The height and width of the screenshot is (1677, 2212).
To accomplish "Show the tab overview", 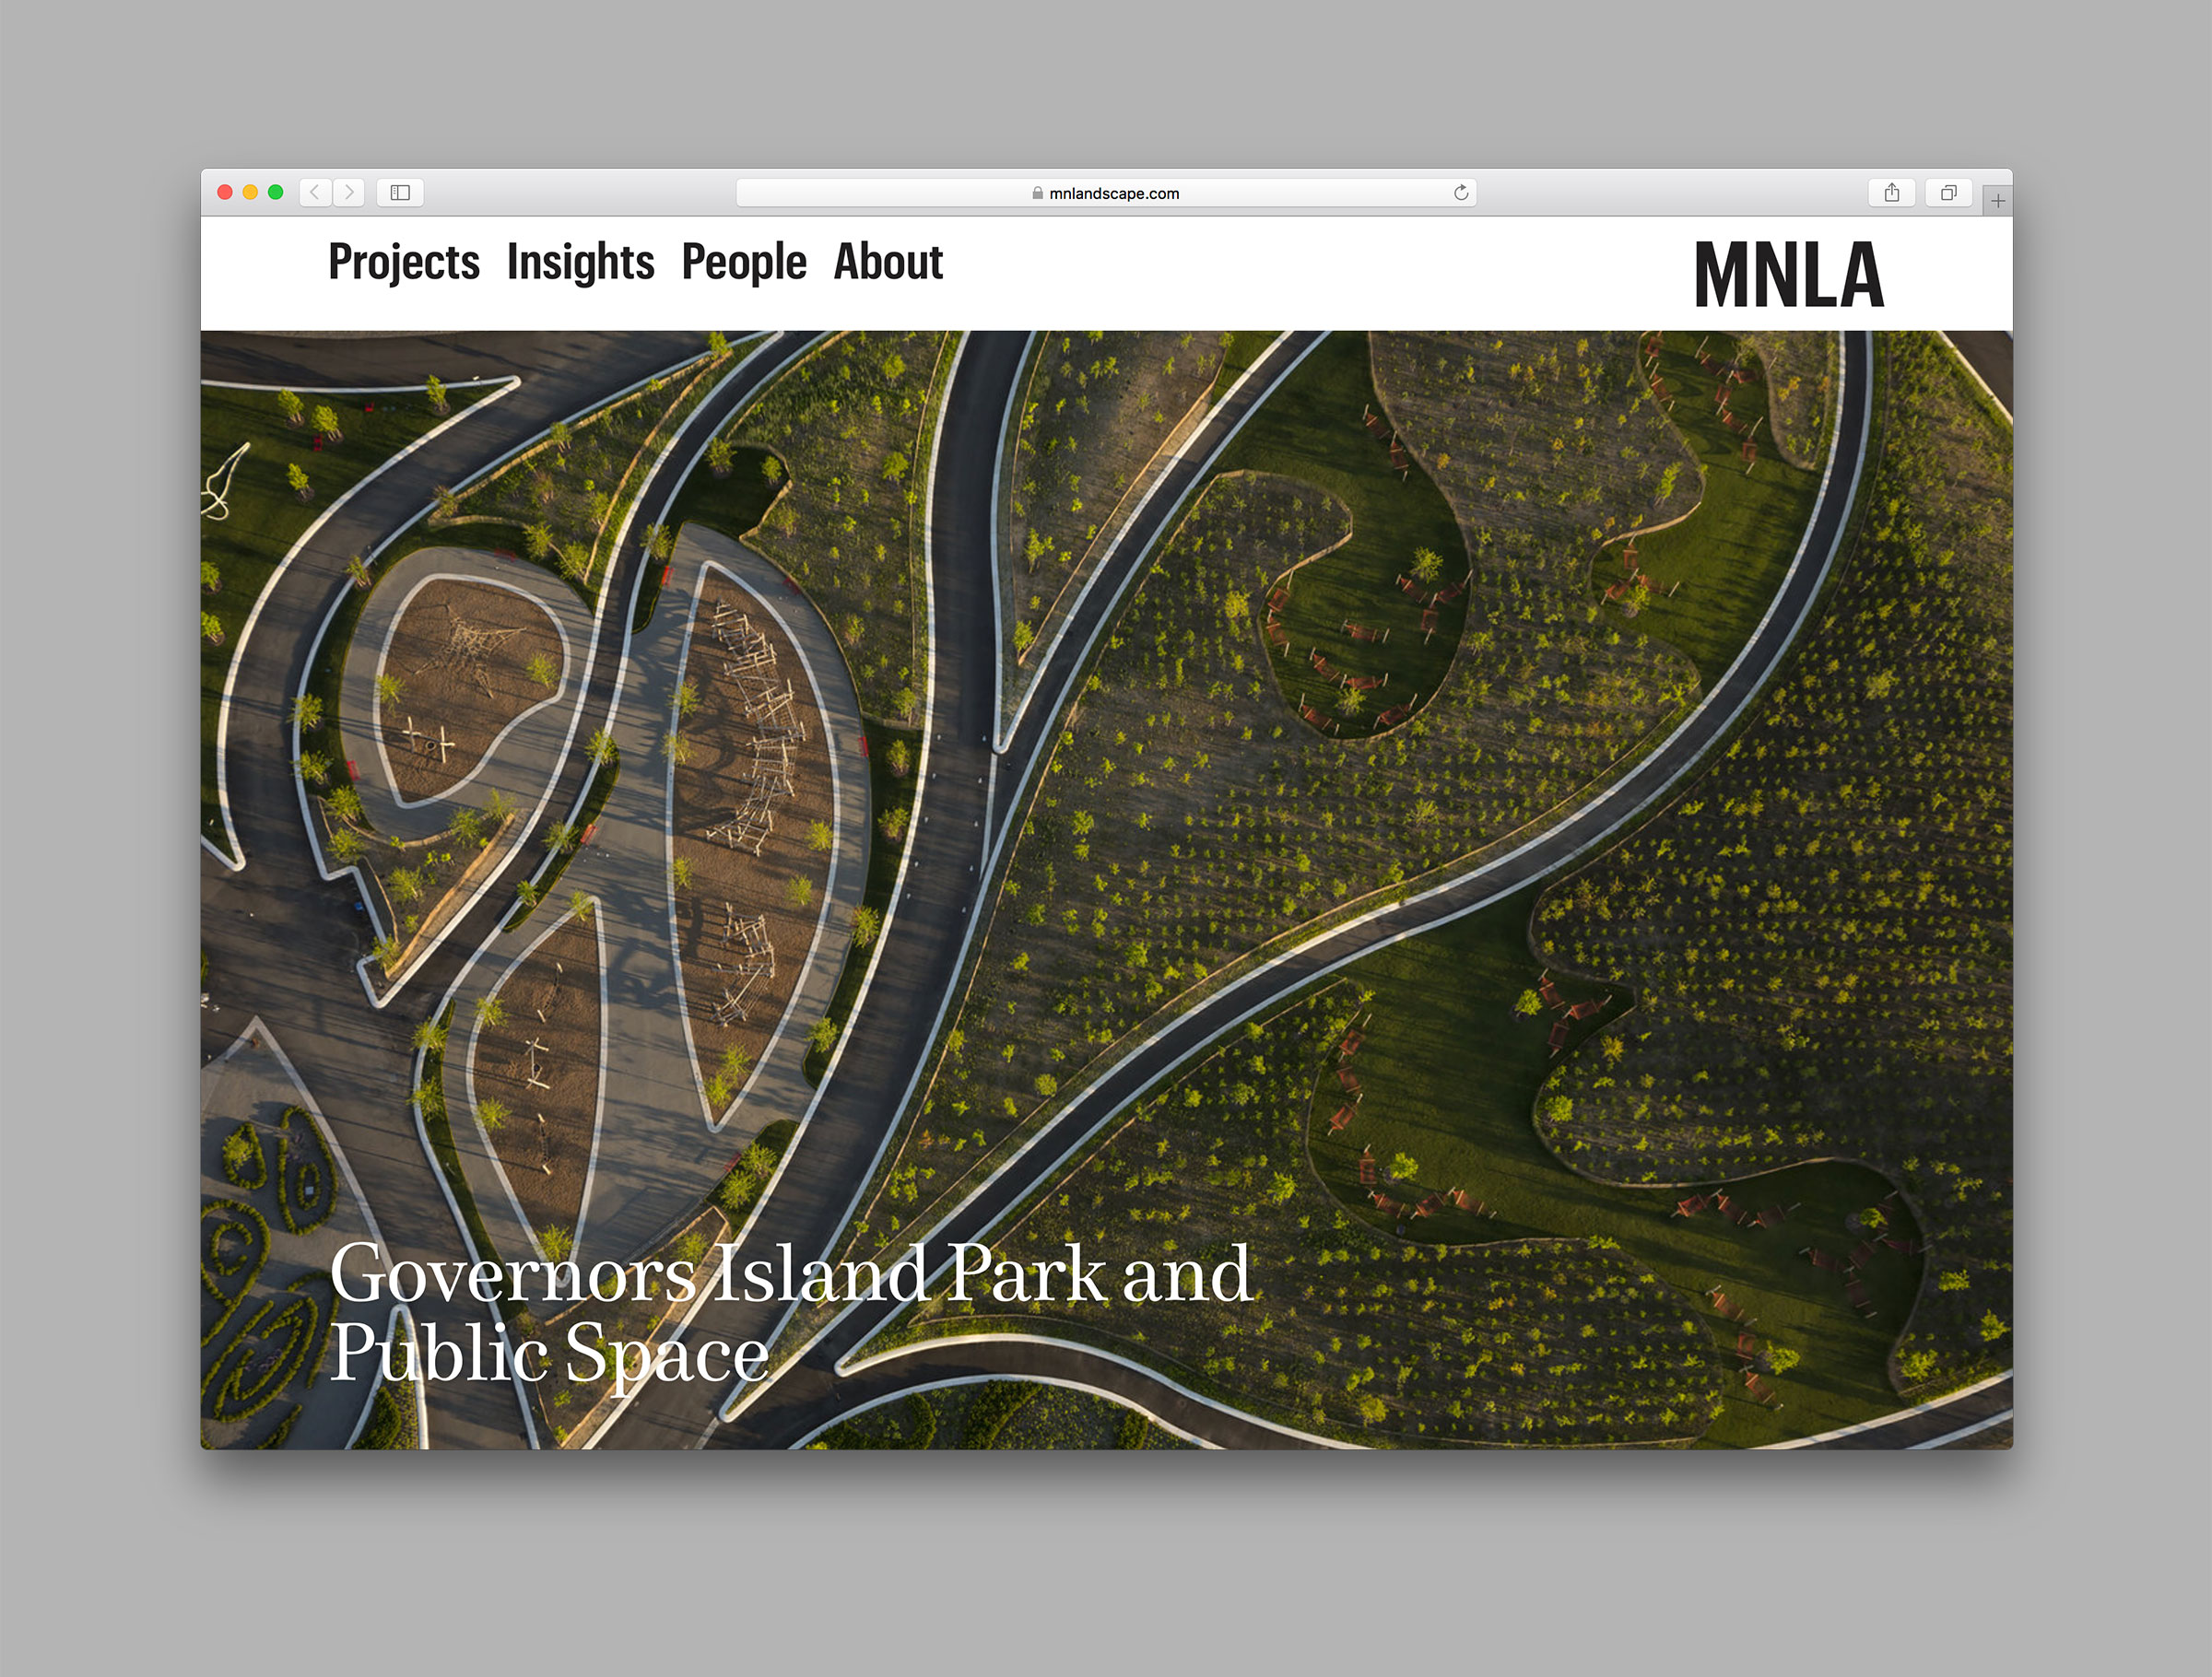I will [x=1948, y=193].
